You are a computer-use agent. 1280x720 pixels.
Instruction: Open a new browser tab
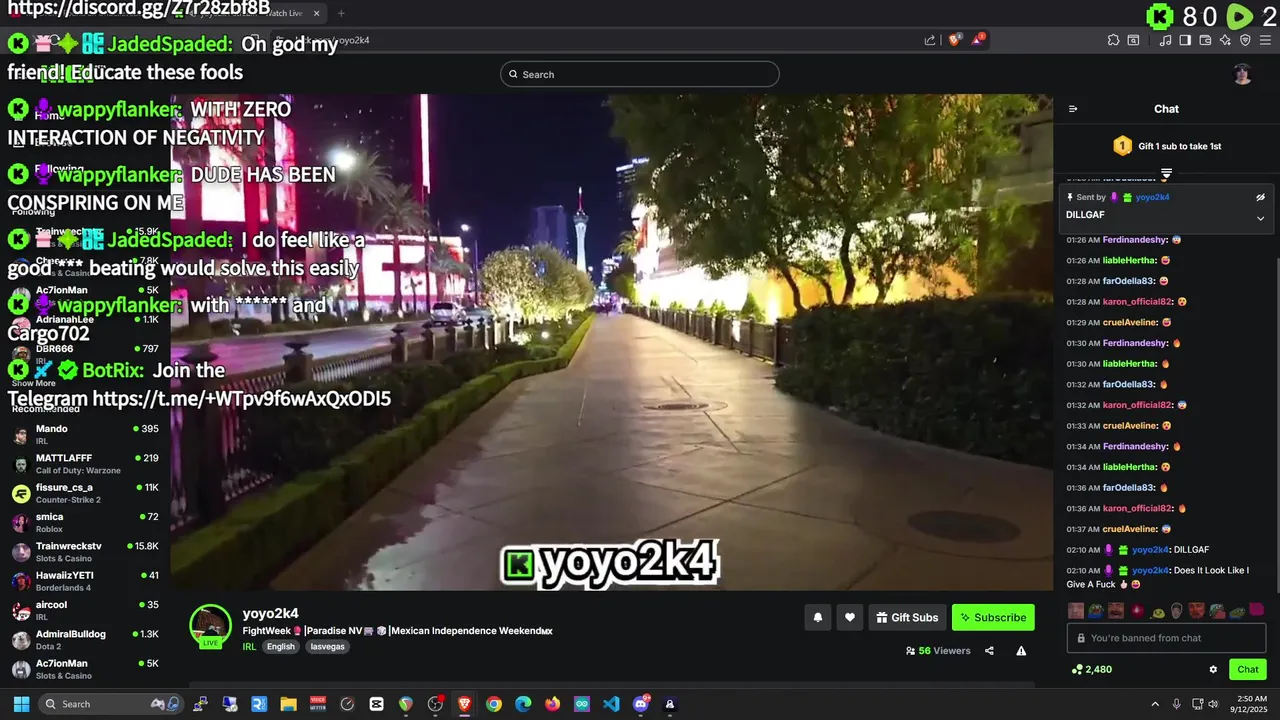pyautogui.click(x=341, y=13)
